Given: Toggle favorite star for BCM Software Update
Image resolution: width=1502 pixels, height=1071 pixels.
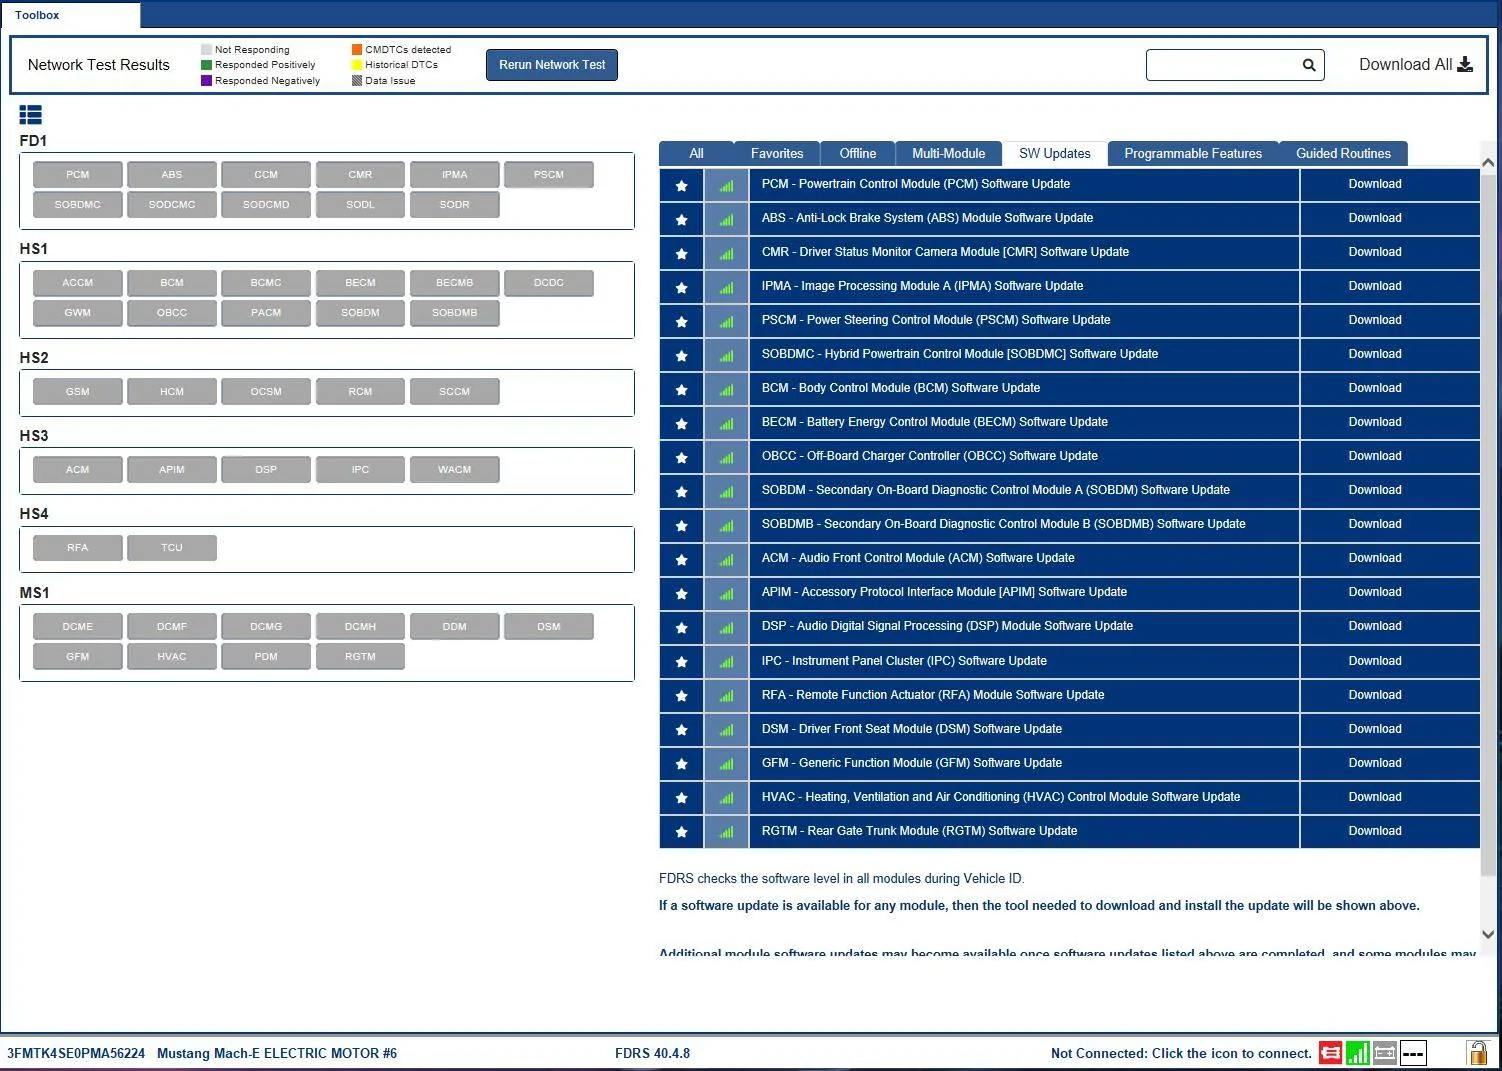Looking at the screenshot, I should tap(681, 389).
